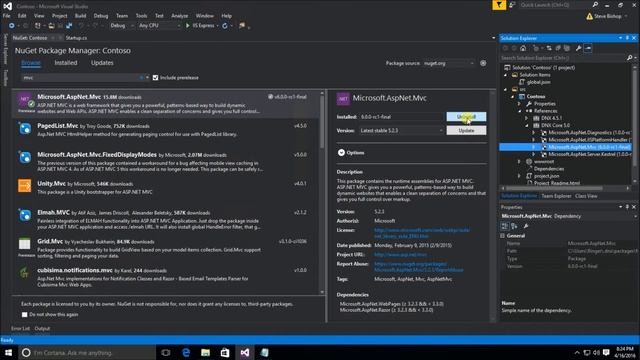This screenshot has height=360, width=640.
Task: Click the browser refresh toolbar icon
Action: click(224, 26)
